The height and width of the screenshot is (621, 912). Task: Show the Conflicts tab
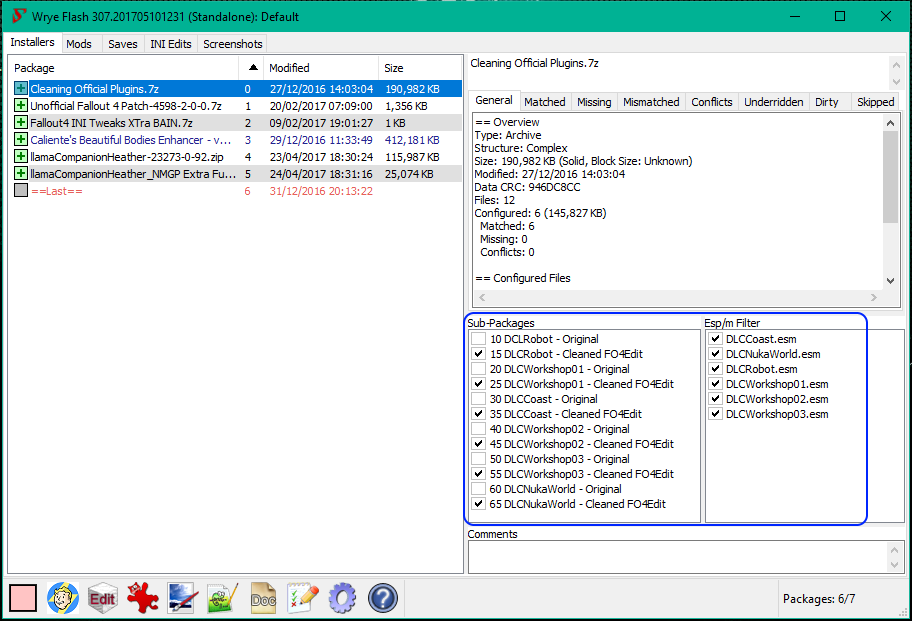coord(712,102)
